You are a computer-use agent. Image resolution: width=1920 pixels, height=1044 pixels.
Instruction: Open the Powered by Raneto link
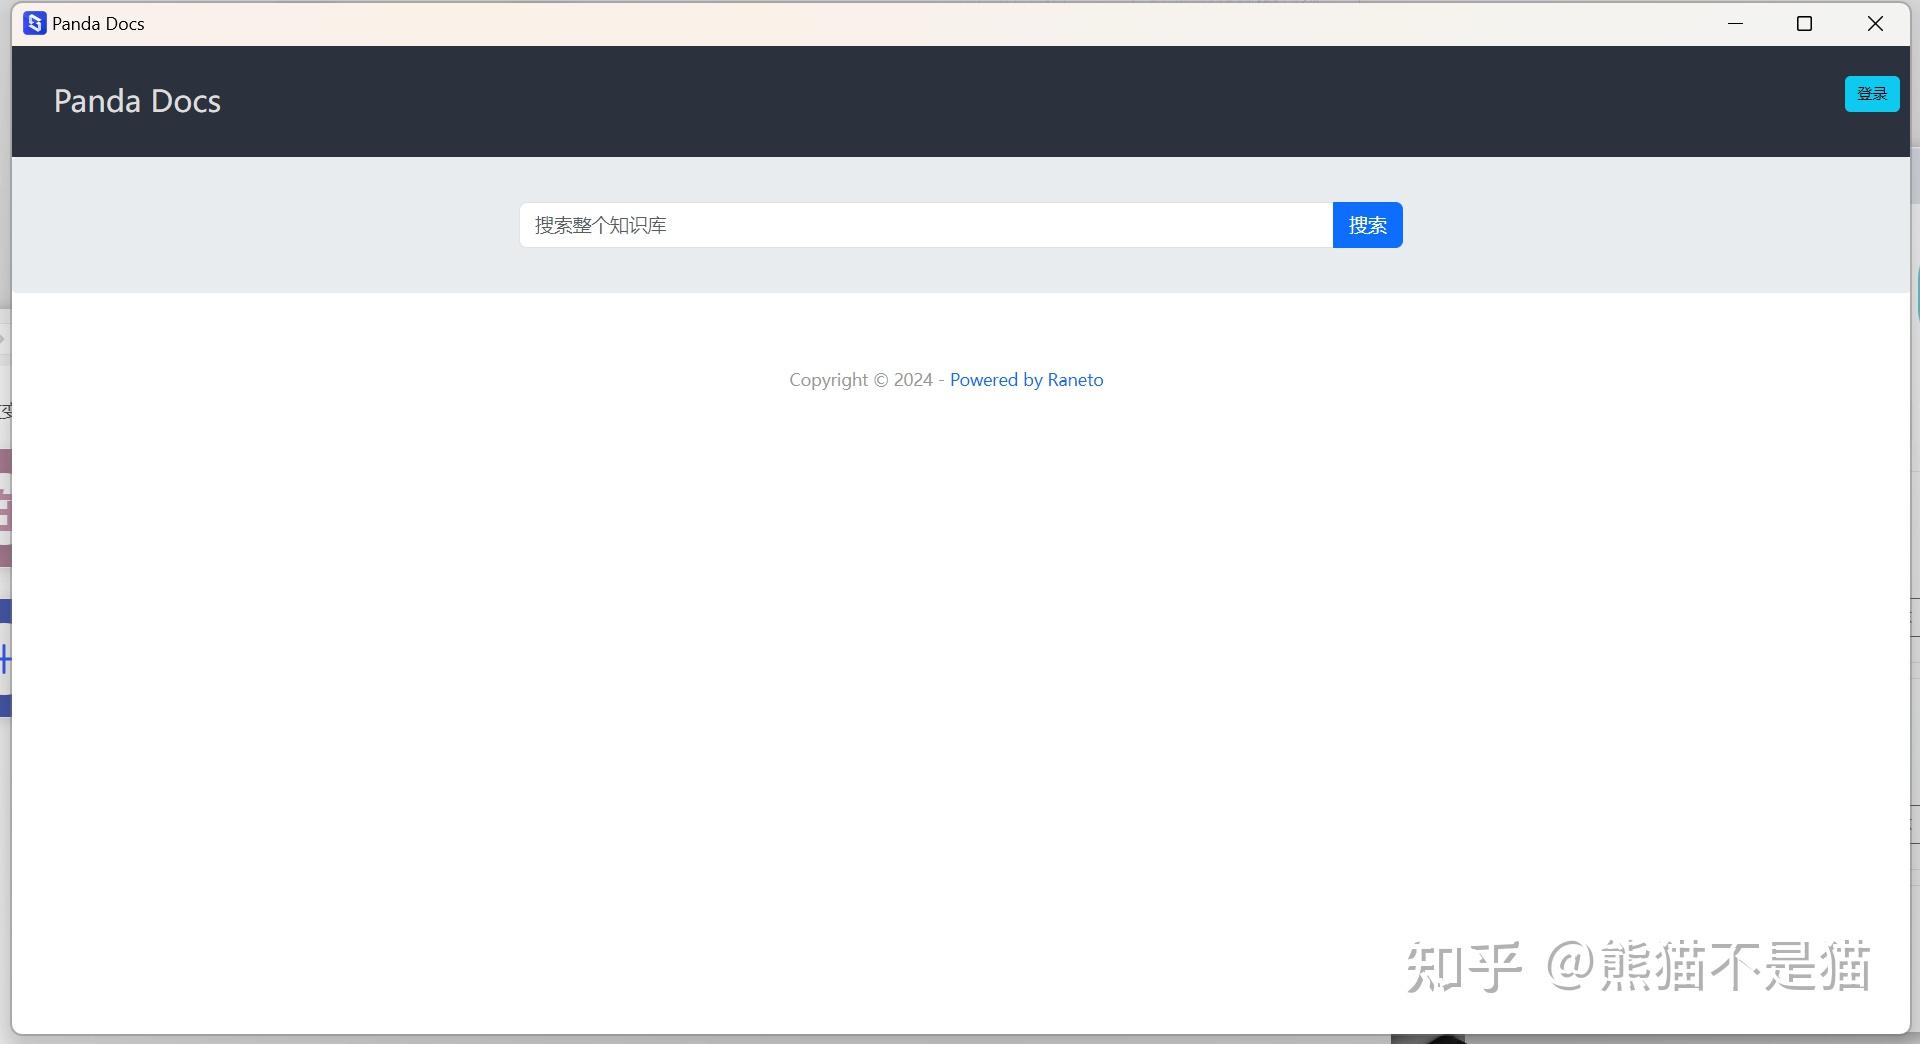1026,380
